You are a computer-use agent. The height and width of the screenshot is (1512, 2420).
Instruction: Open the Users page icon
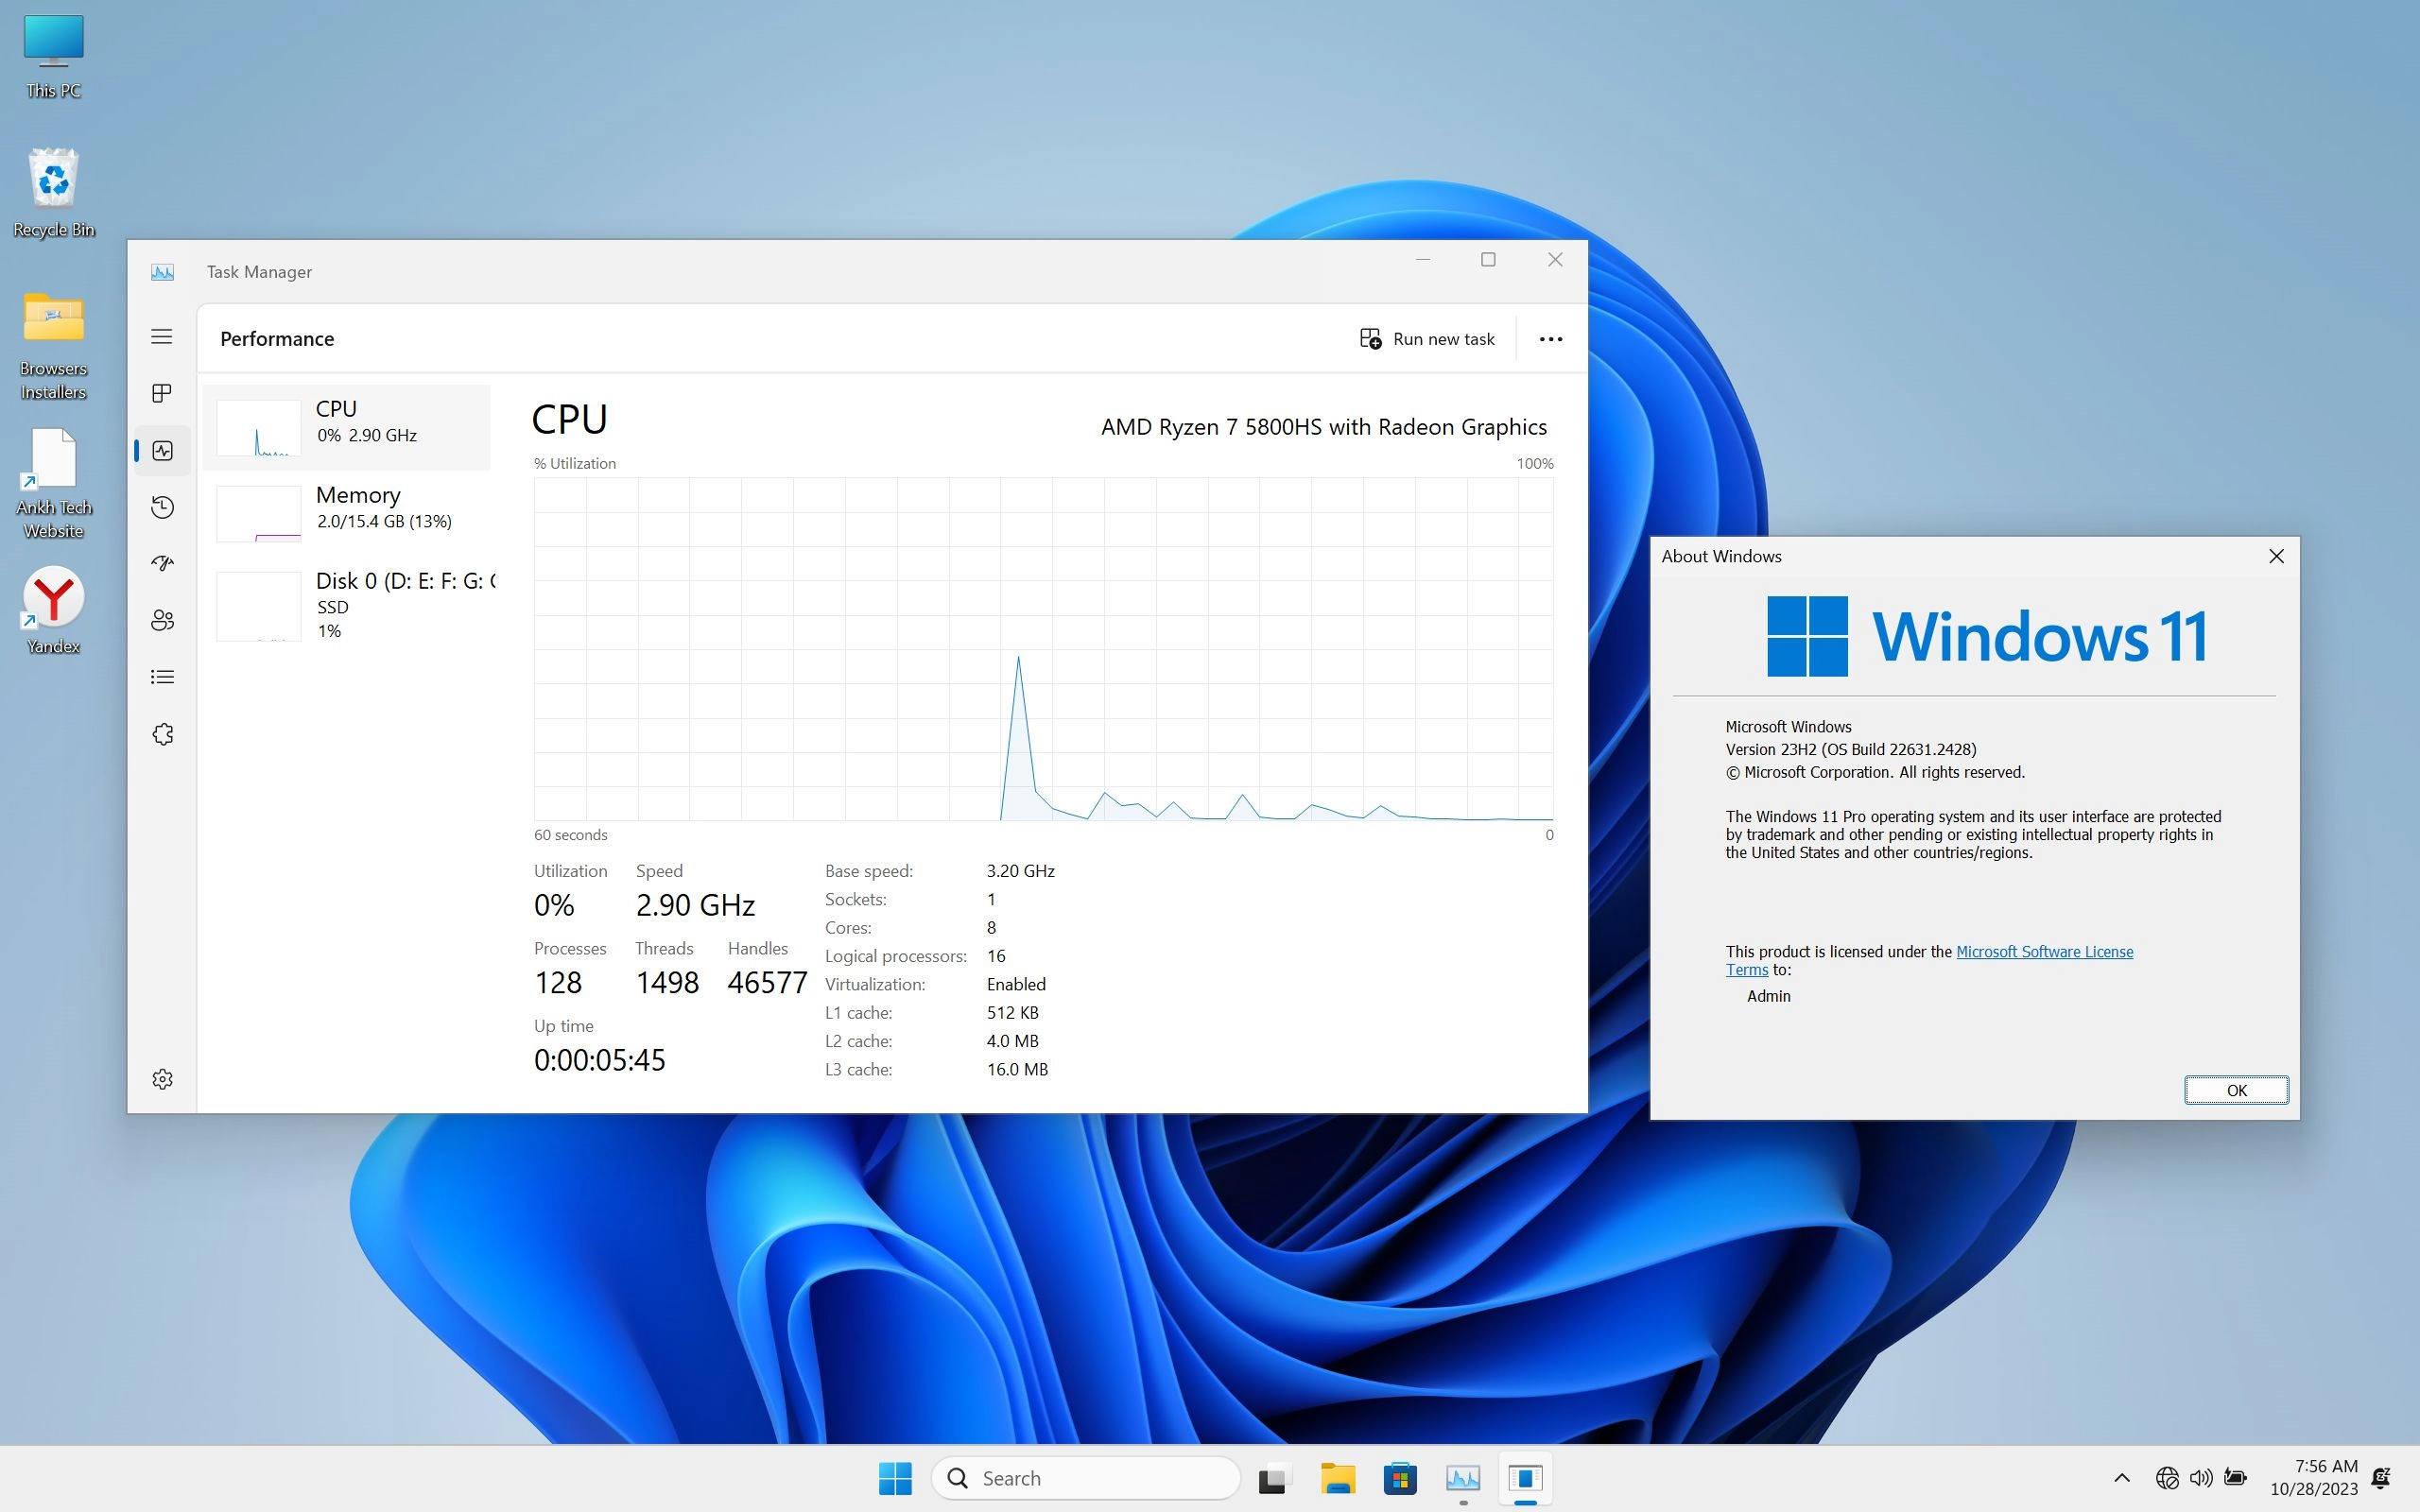(x=162, y=620)
